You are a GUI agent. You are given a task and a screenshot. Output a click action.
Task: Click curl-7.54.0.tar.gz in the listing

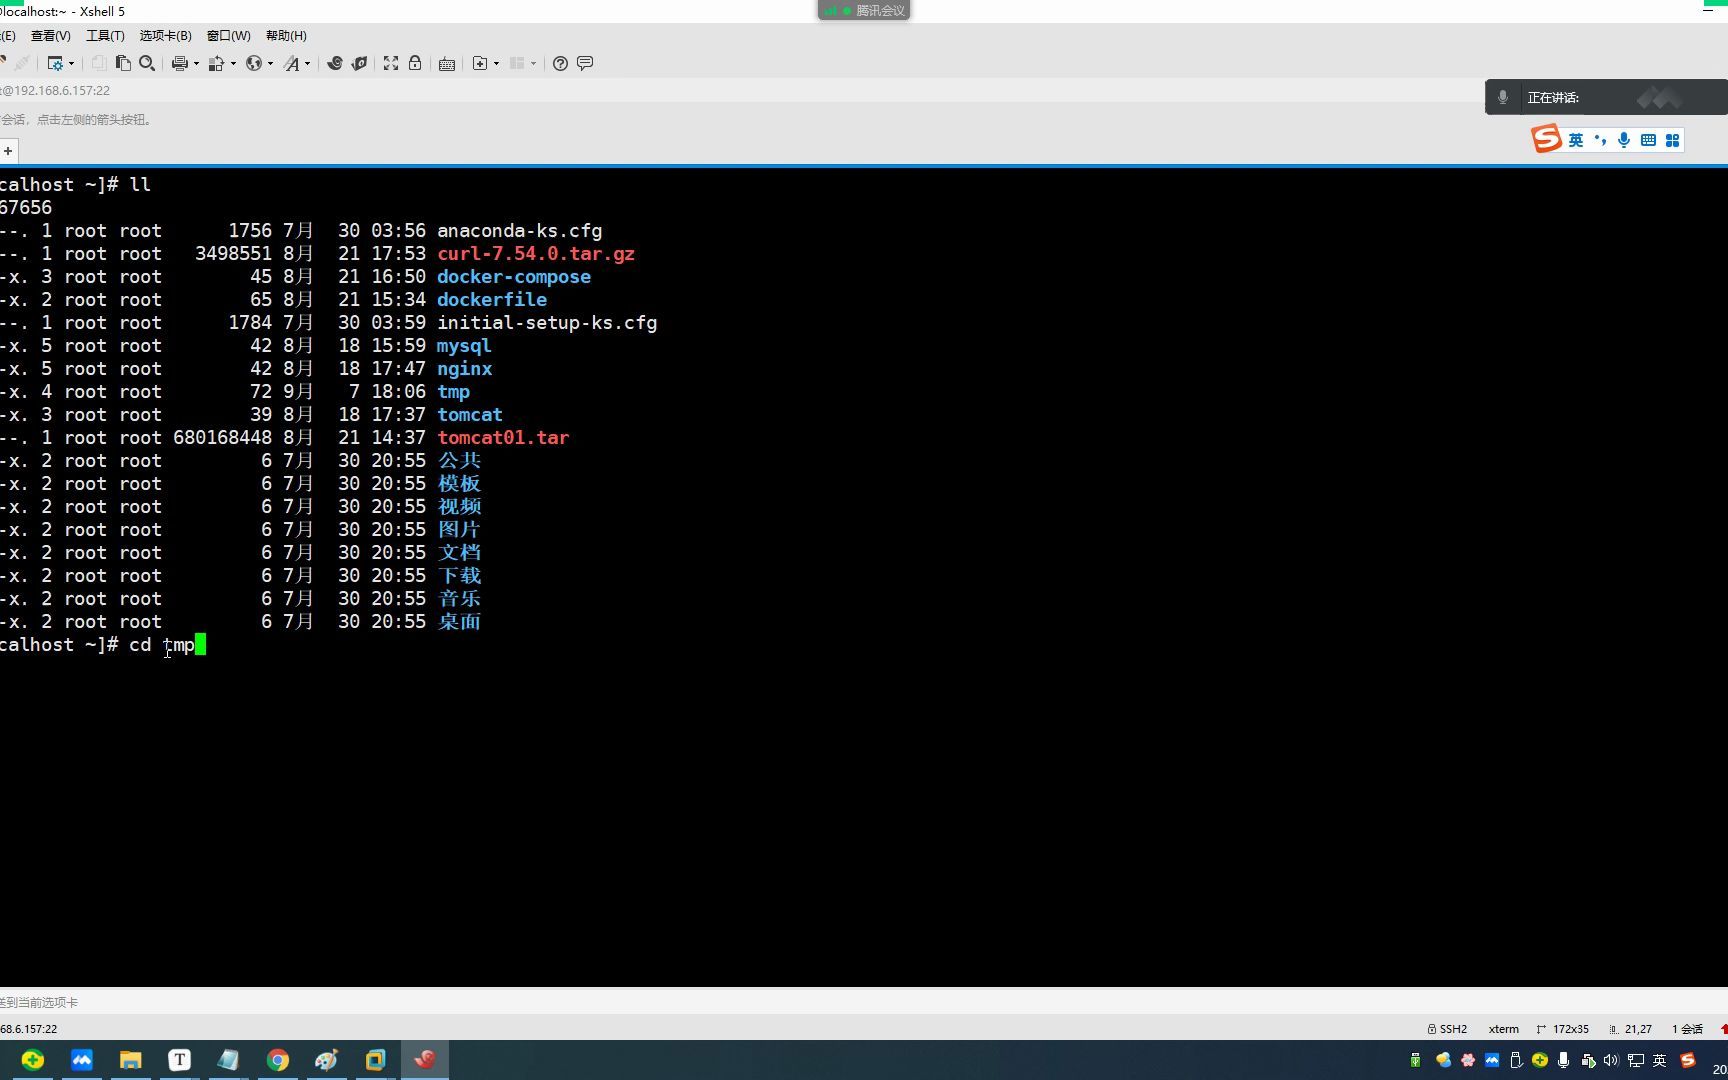point(536,254)
